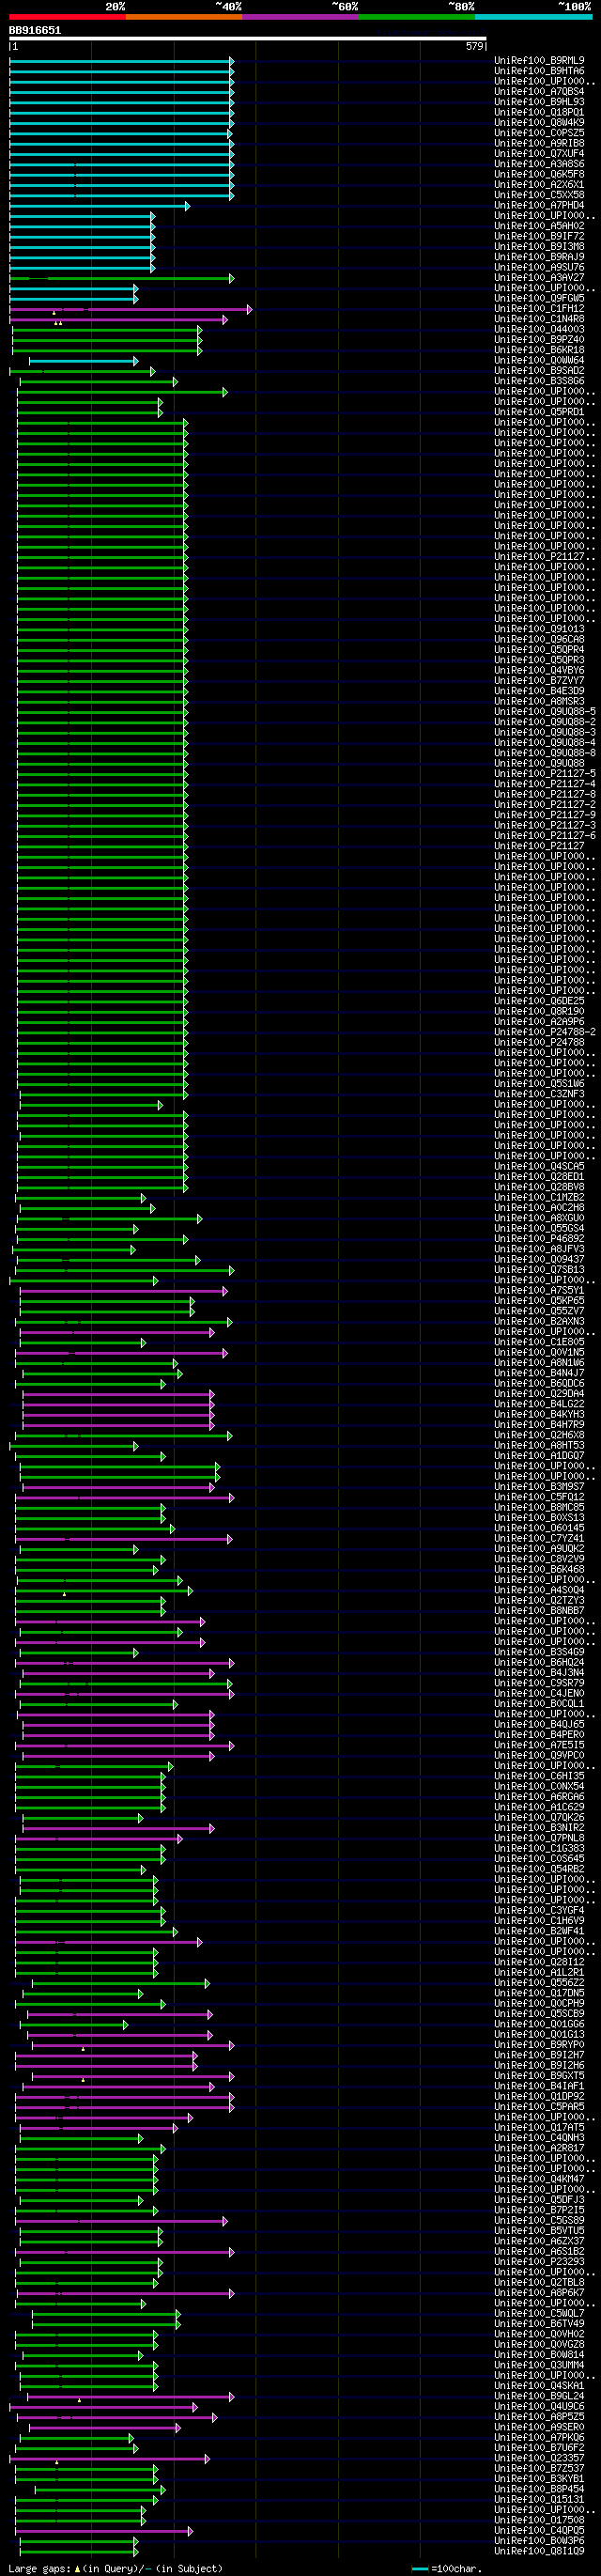Open hit UniRef100_Q8W4K9

click(539, 123)
